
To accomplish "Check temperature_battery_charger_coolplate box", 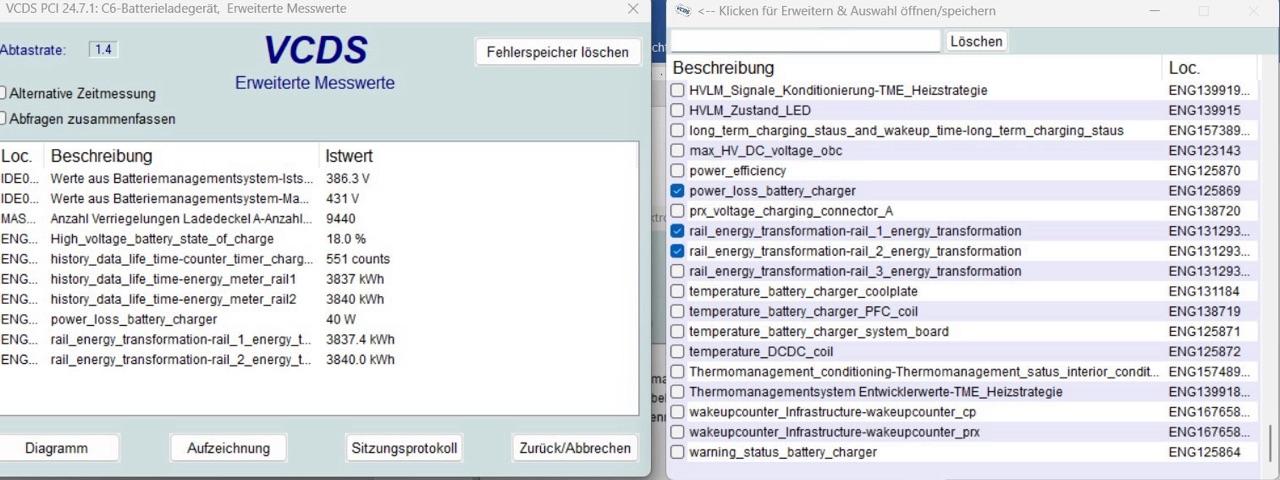I will point(678,291).
